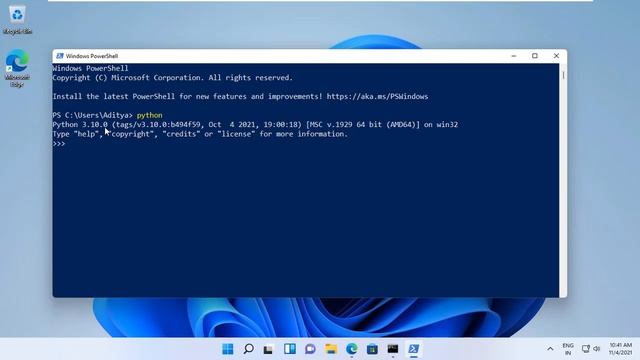
Task: Maximize the Windows PowerShell window
Action: pos(535,56)
